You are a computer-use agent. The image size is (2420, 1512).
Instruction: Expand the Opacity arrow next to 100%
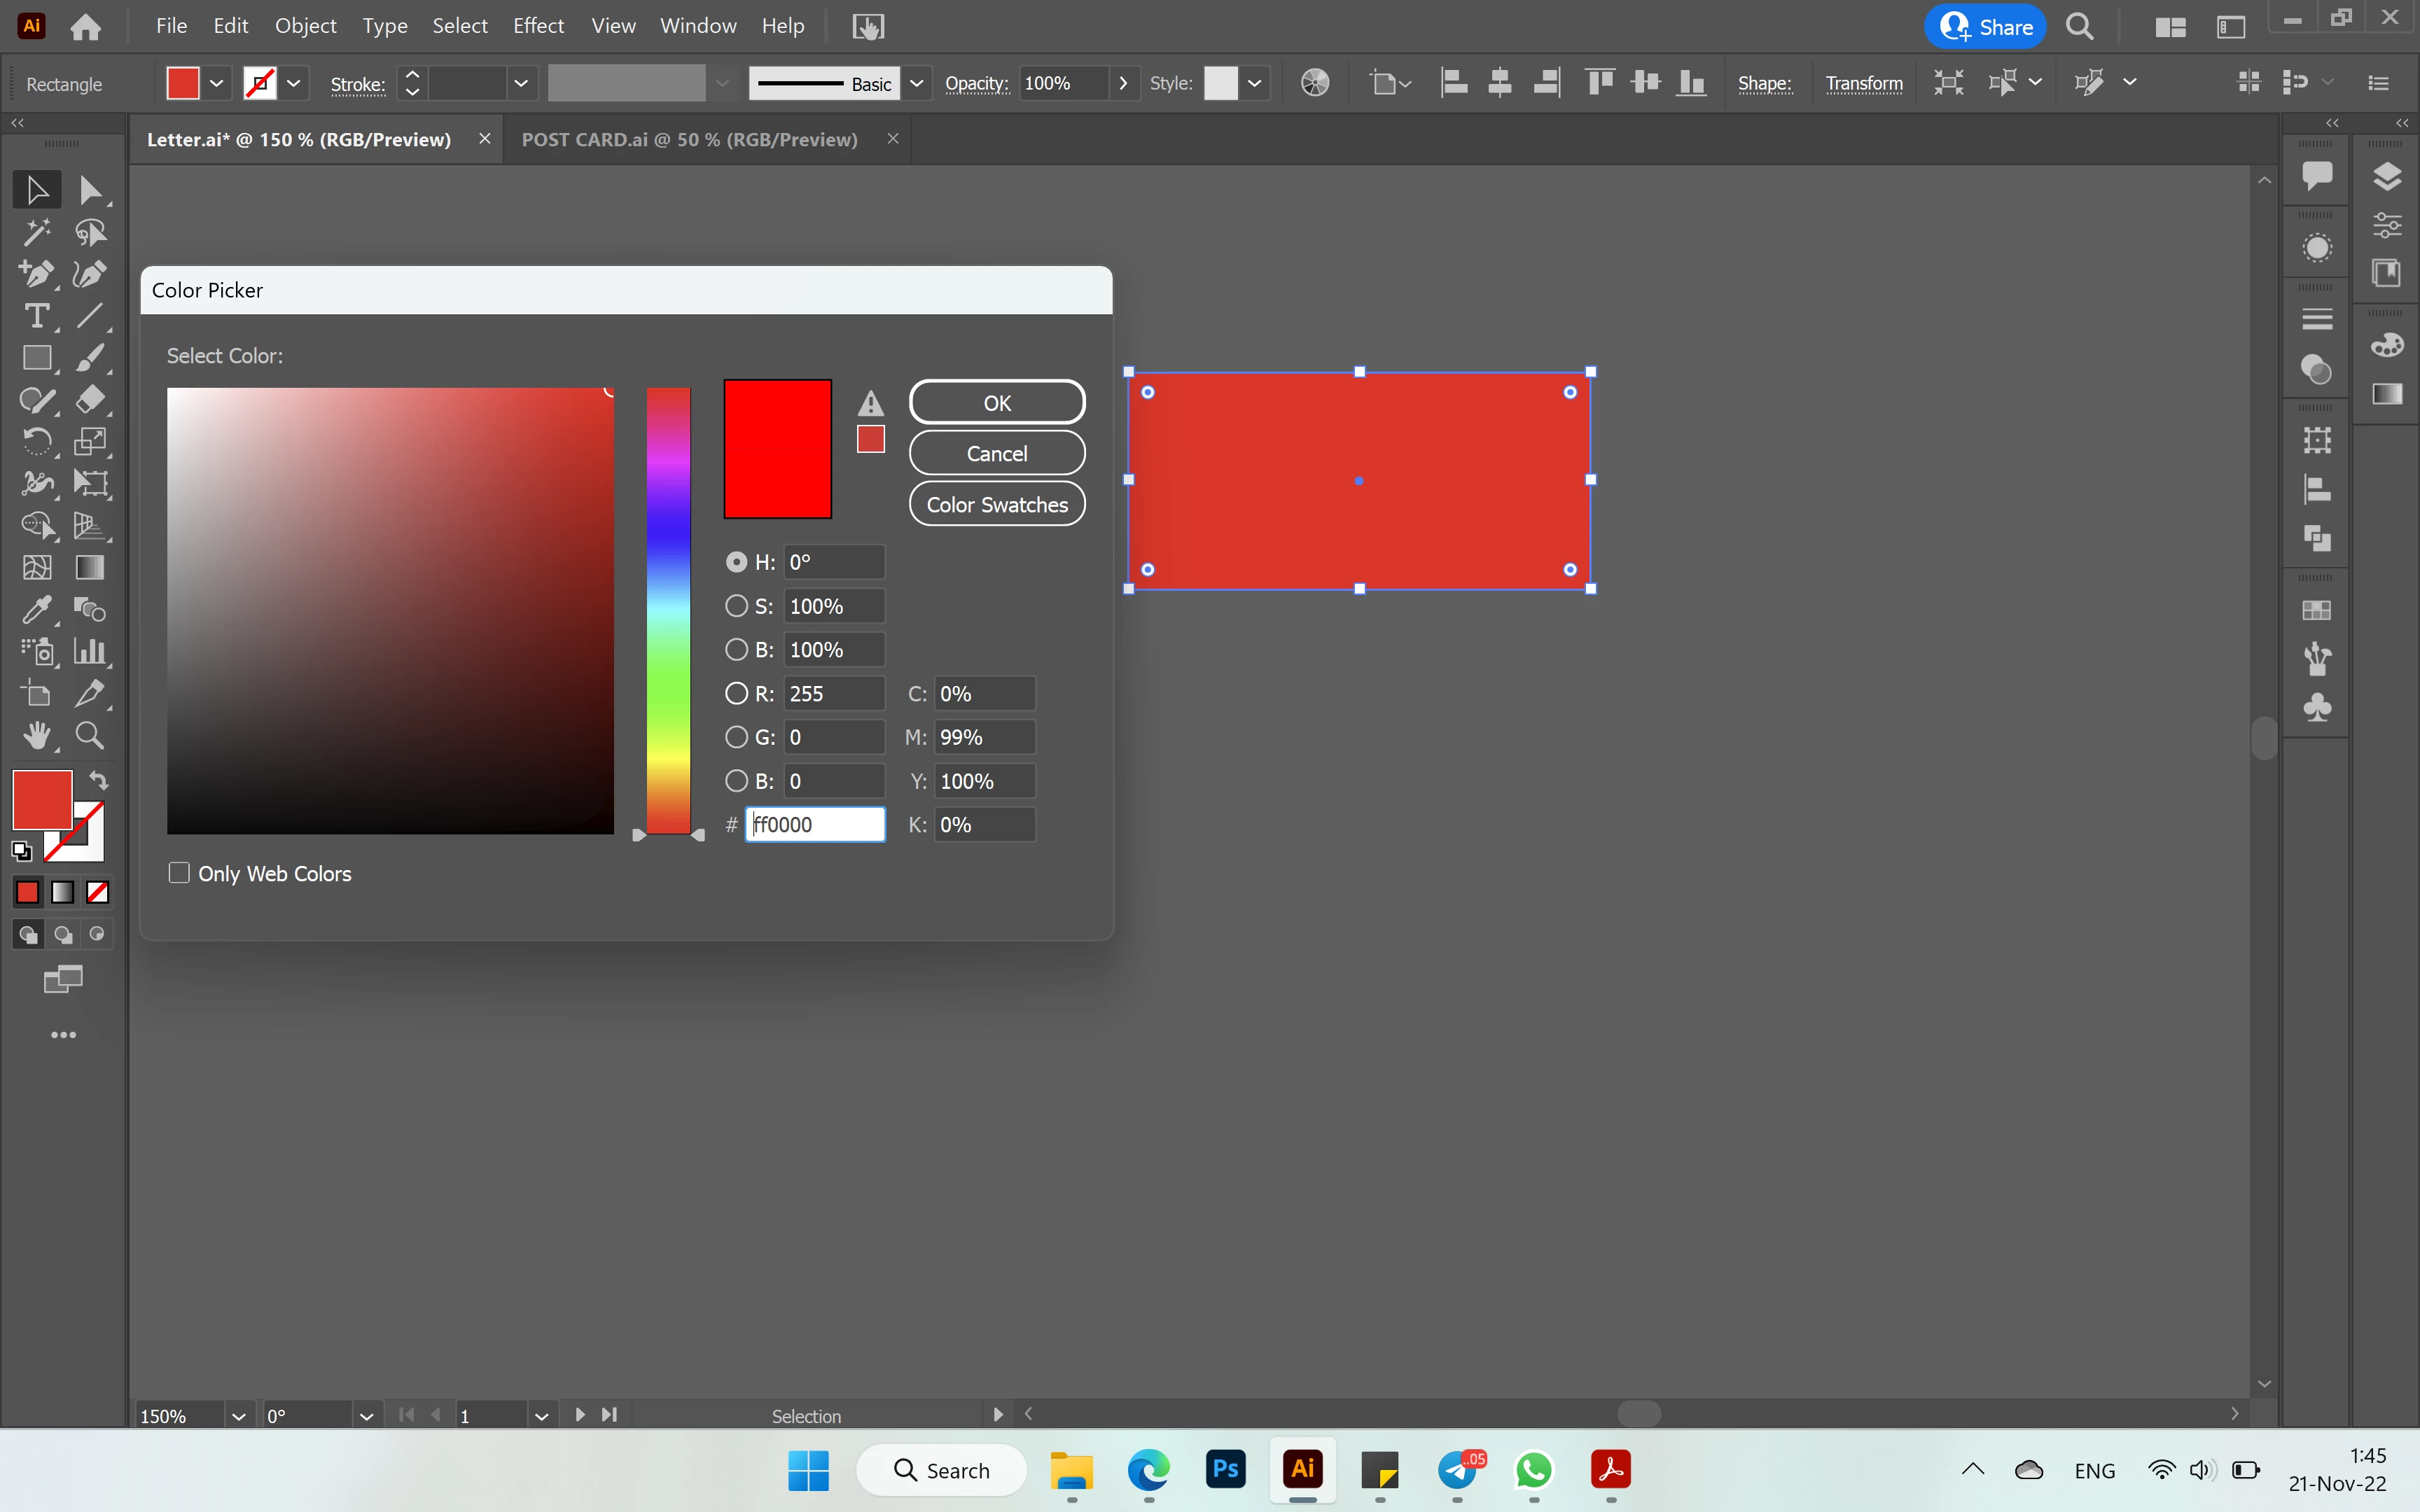click(x=1123, y=83)
